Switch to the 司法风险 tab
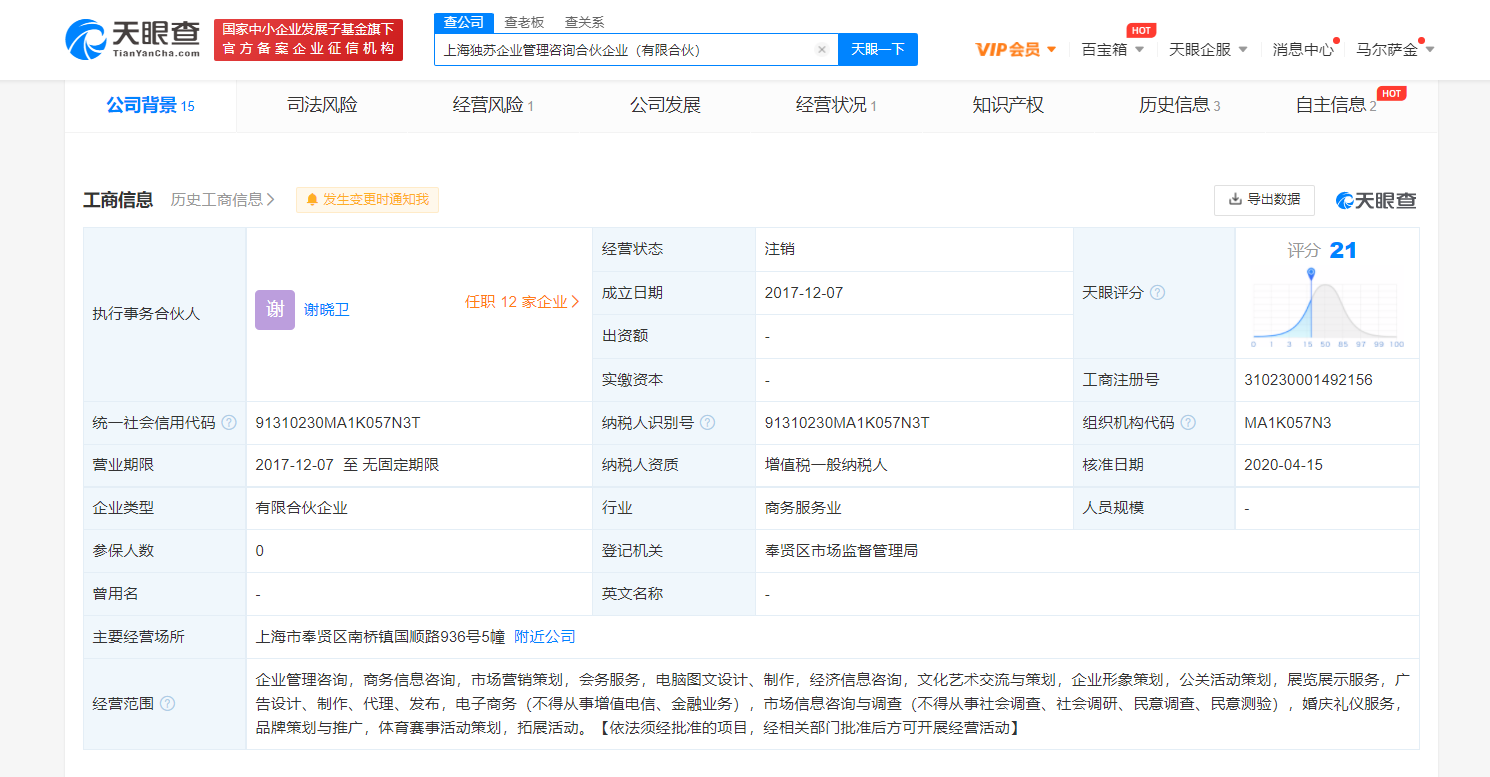Screen dimensions: 1490x777 [322, 105]
